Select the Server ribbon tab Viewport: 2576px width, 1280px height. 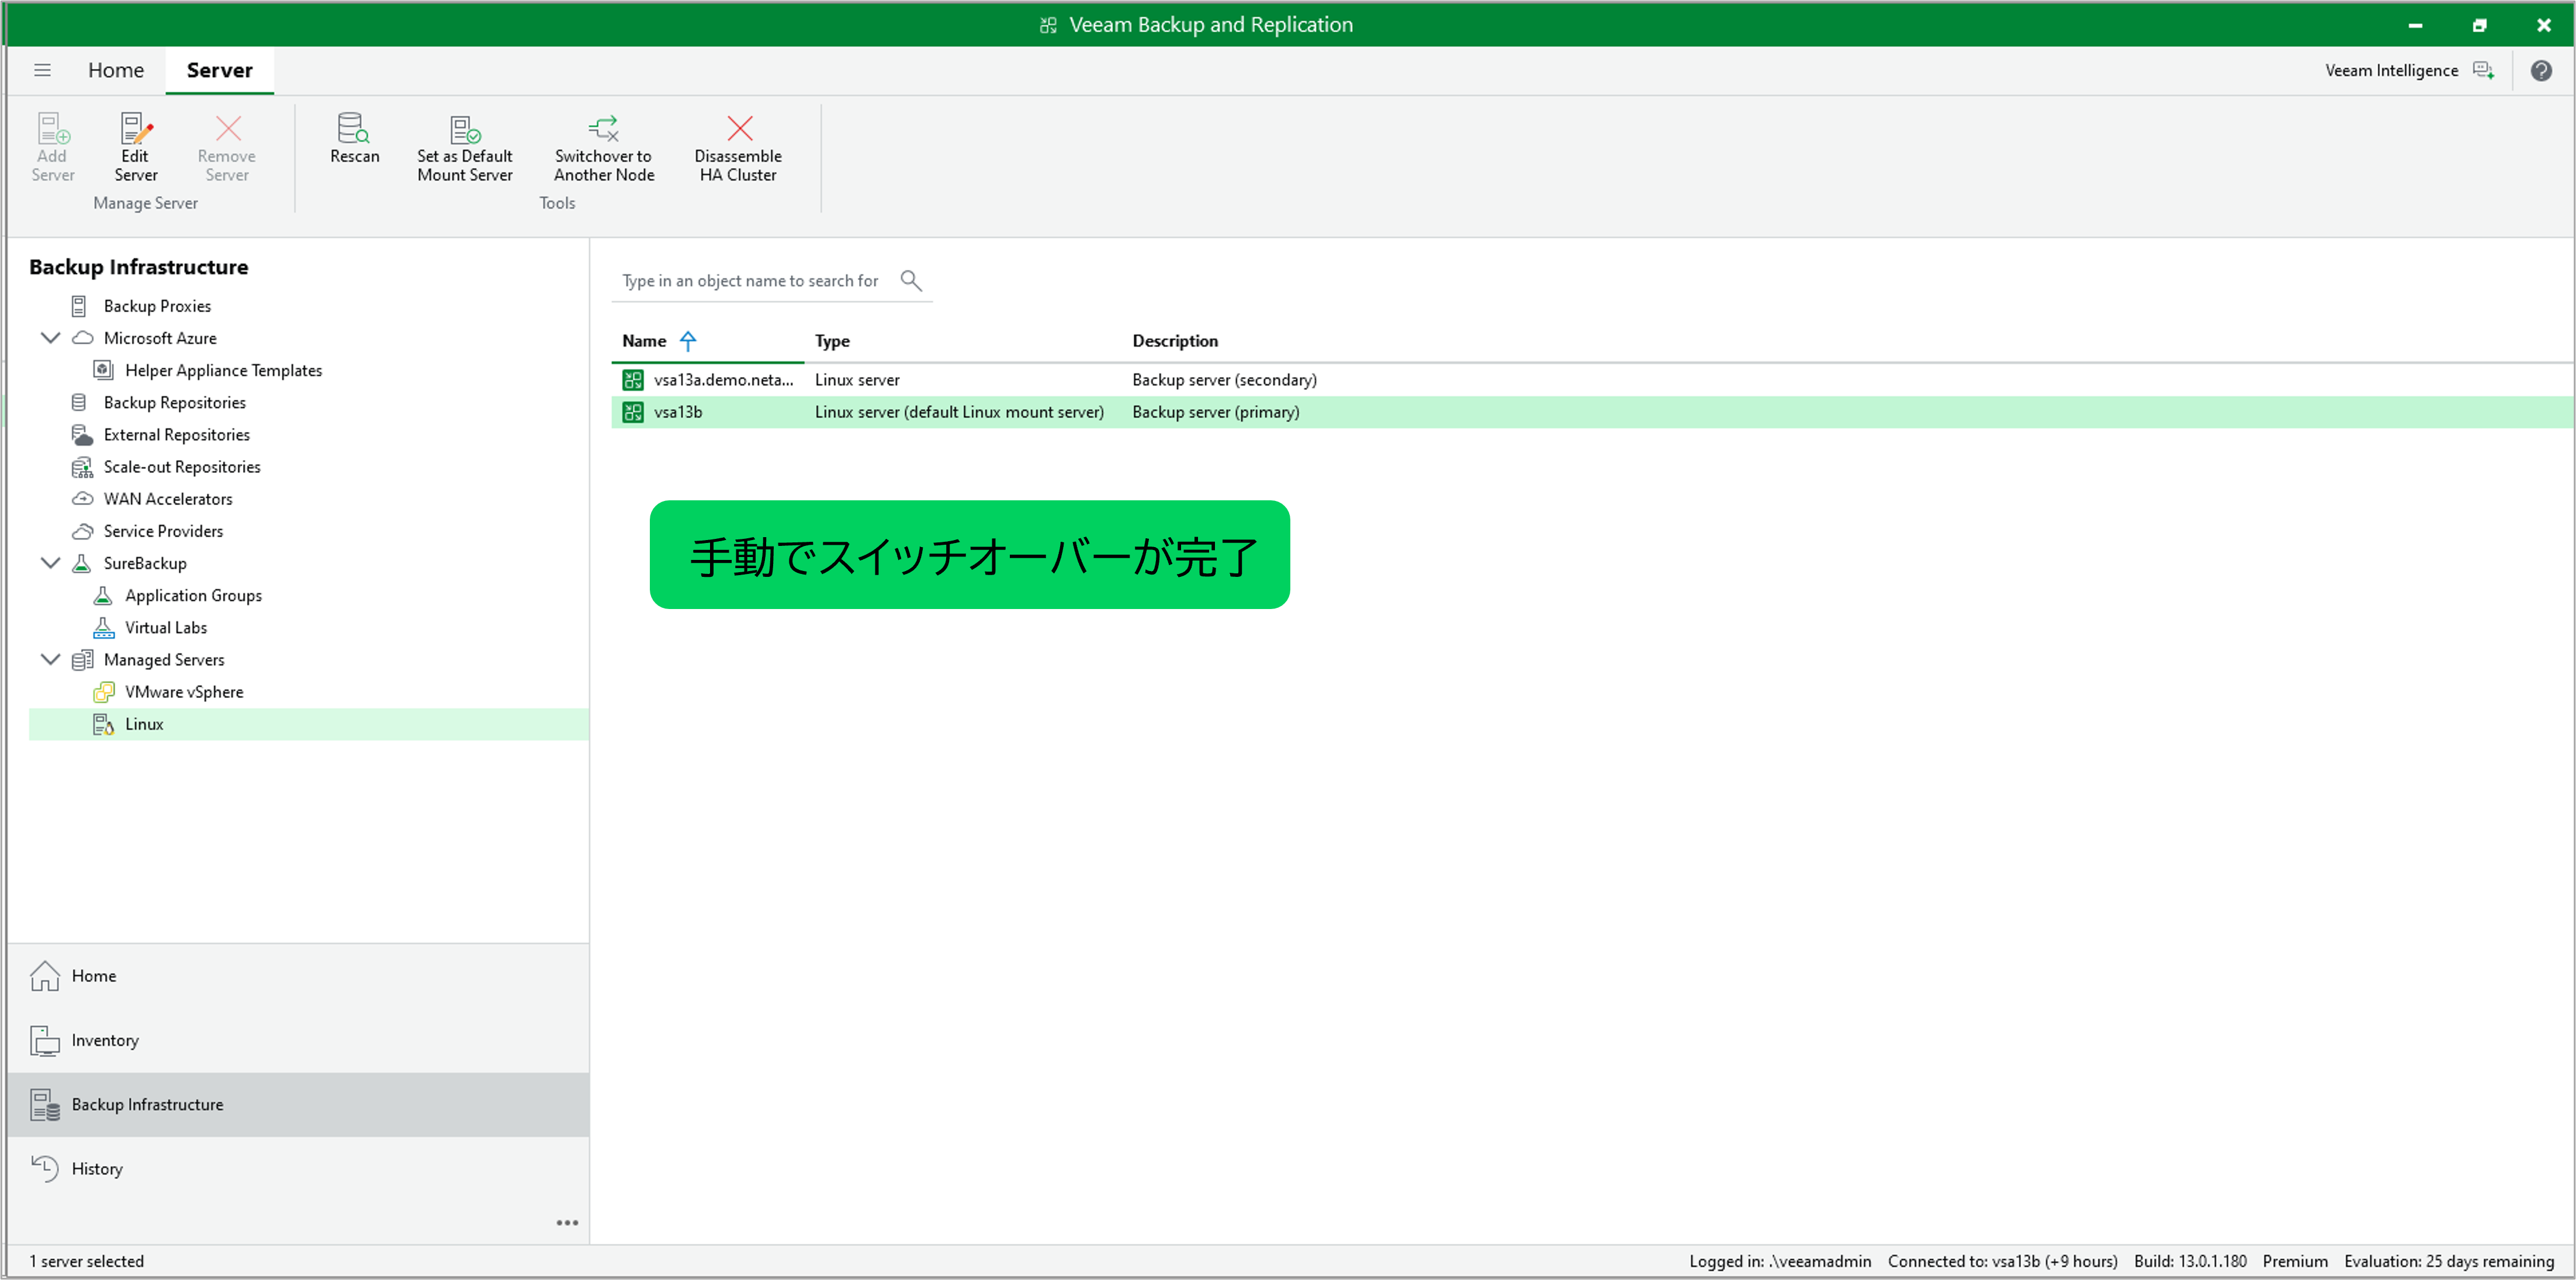[x=219, y=70]
